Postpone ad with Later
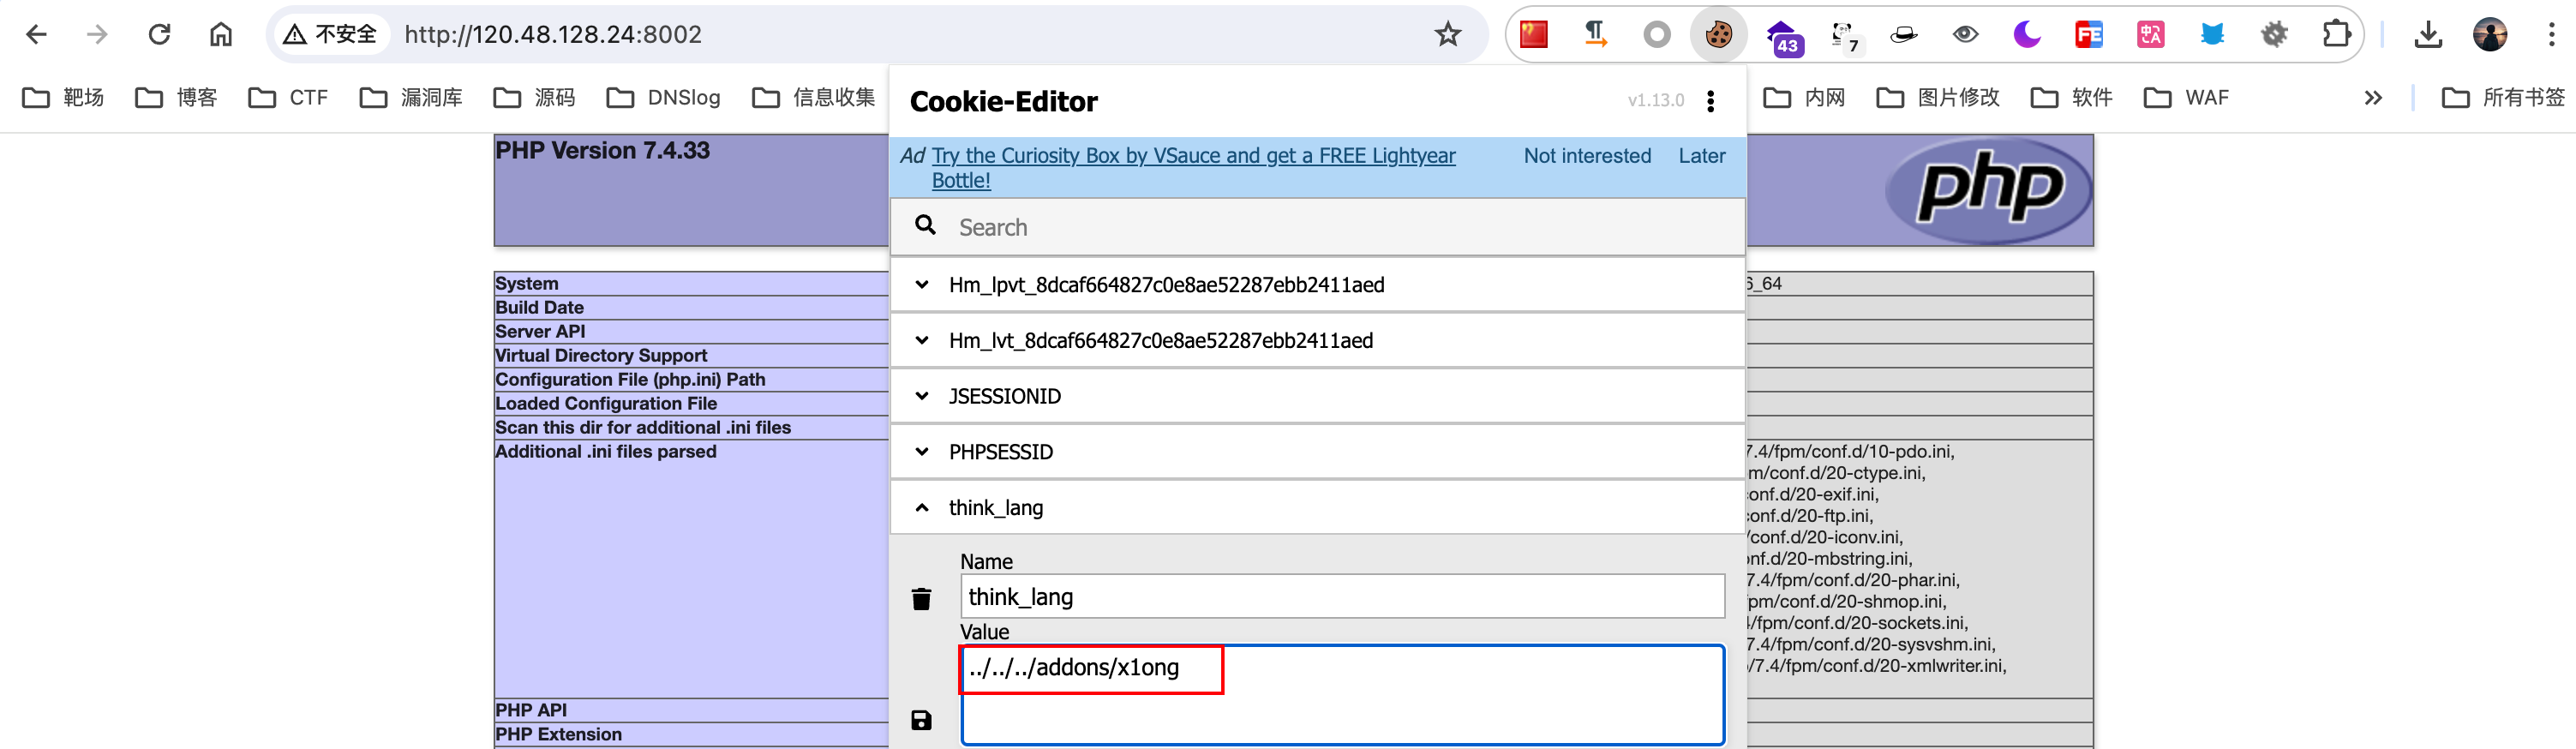2576x749 pixels. (x=1702, y=156)
